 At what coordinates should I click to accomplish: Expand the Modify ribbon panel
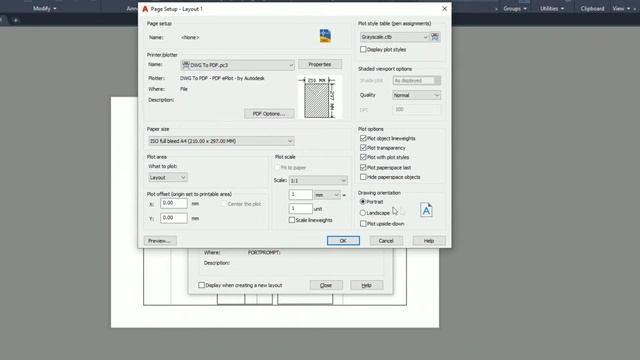[x=44, y=8]
